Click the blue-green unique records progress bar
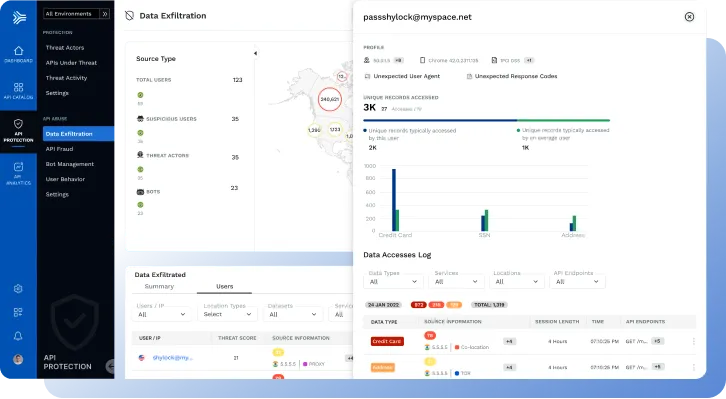This screenshot has width=726, height=399. pos(486,120)
